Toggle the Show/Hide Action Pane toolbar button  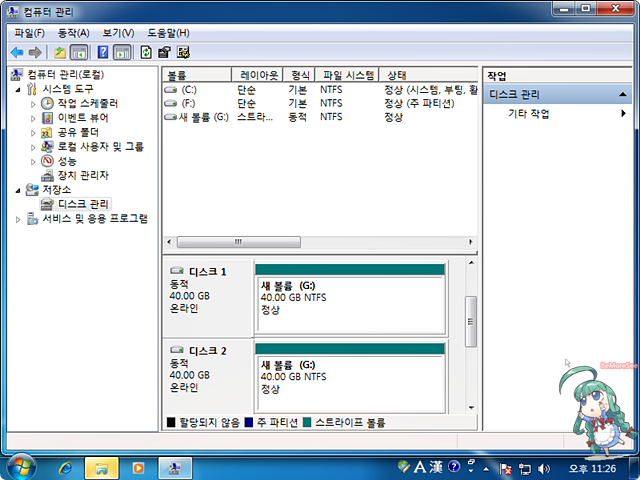(x=122, y=52)
